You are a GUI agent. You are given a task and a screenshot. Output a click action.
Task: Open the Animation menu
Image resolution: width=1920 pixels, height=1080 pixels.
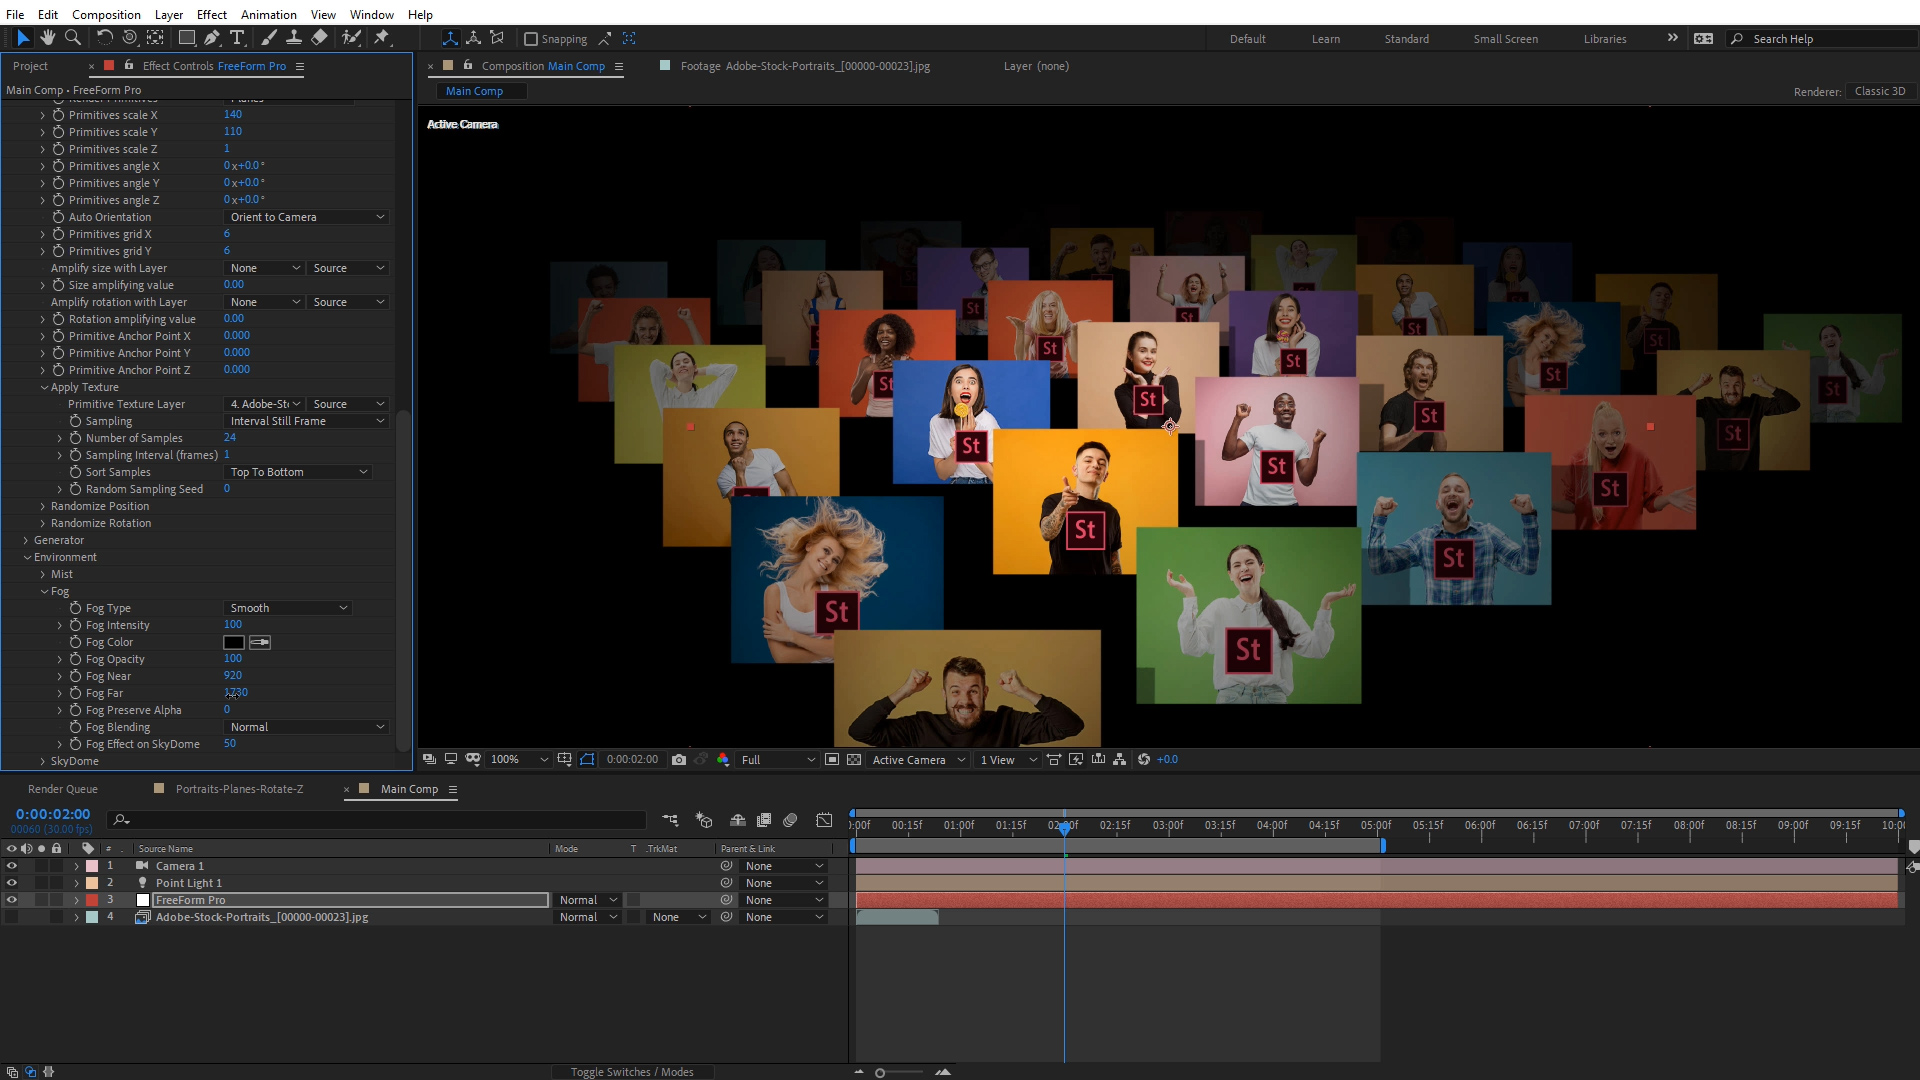(268, 14)
